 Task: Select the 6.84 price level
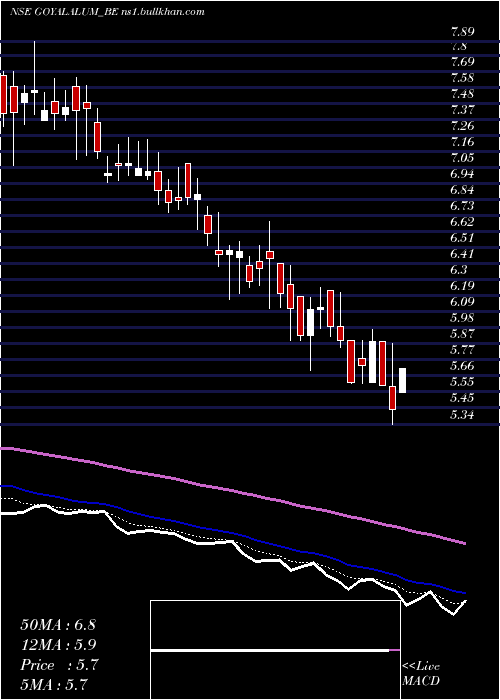click(462, 190)
